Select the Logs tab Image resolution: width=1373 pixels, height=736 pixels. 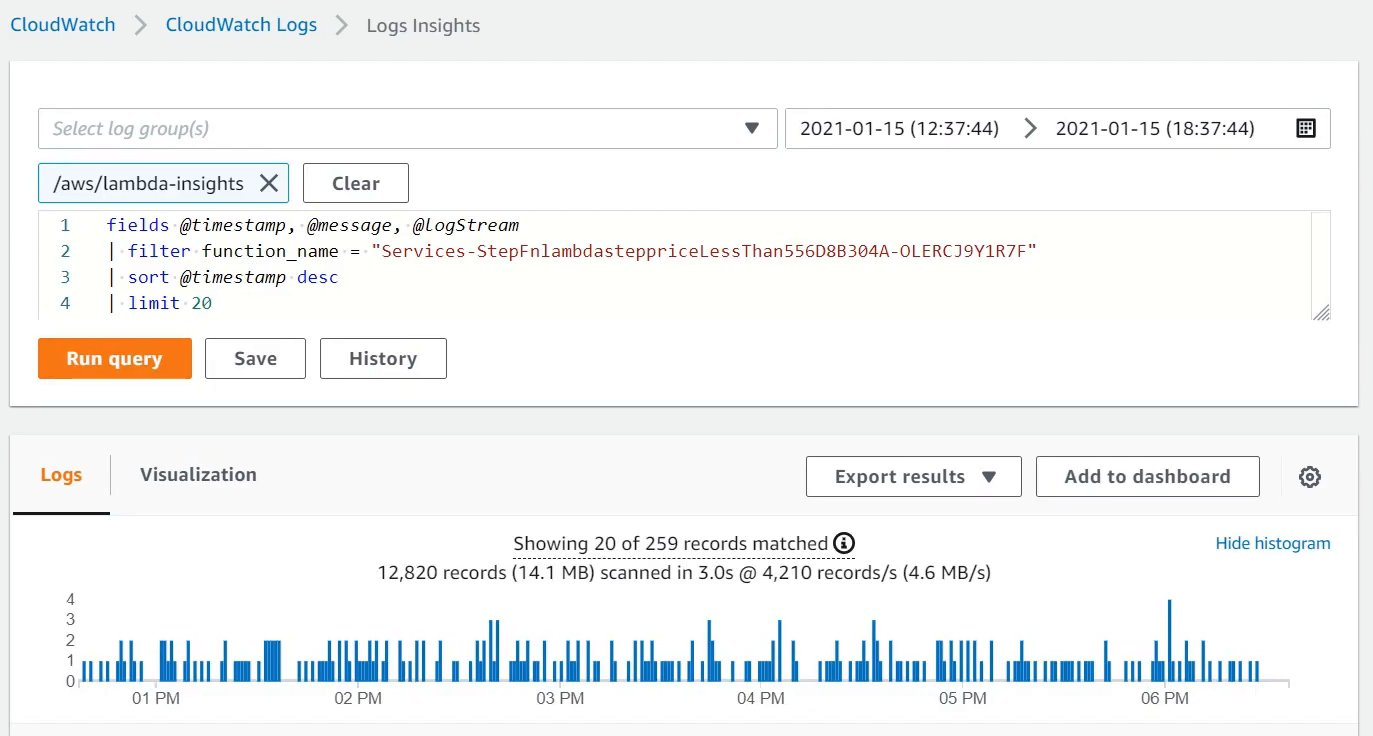pyautogui.click(x=61, y=474)
